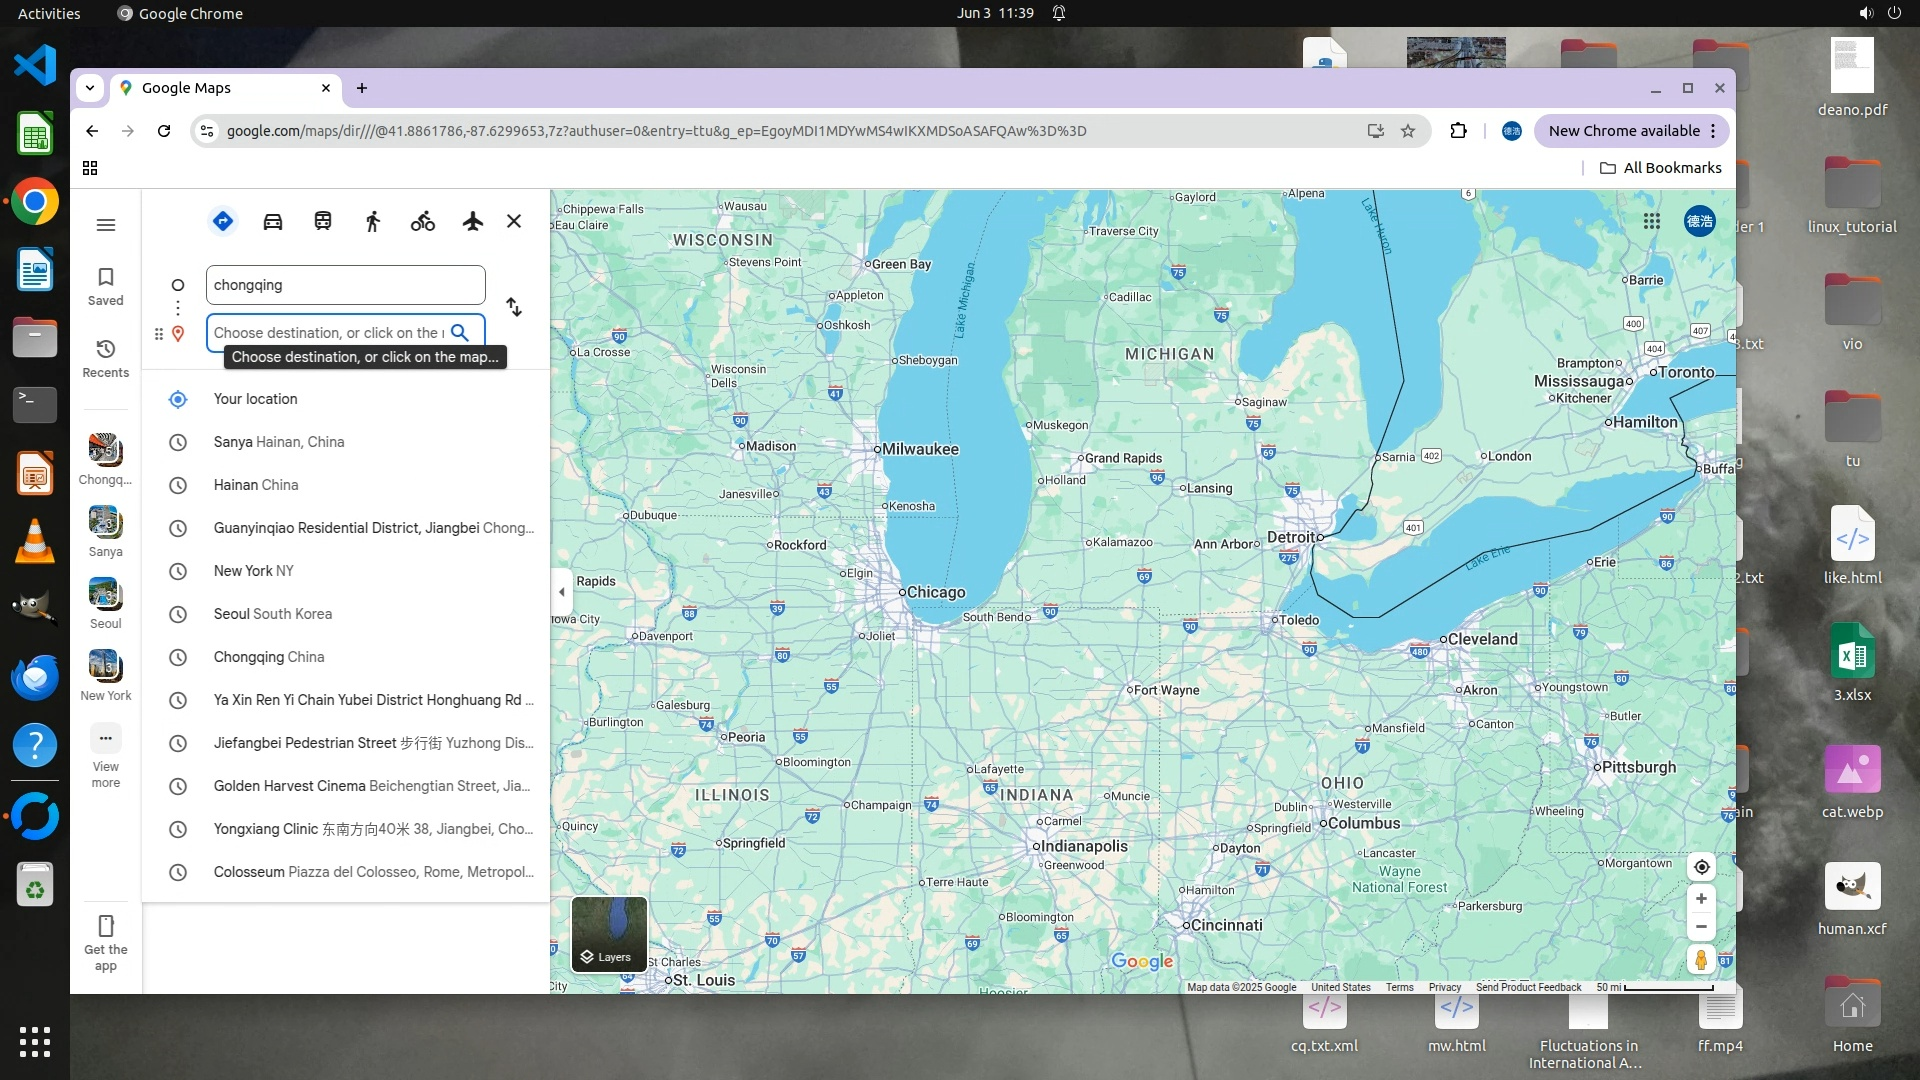Open the Maps hamburger menu
The width and height of the screenshot is (1920, 1080).
coord(106,225)
